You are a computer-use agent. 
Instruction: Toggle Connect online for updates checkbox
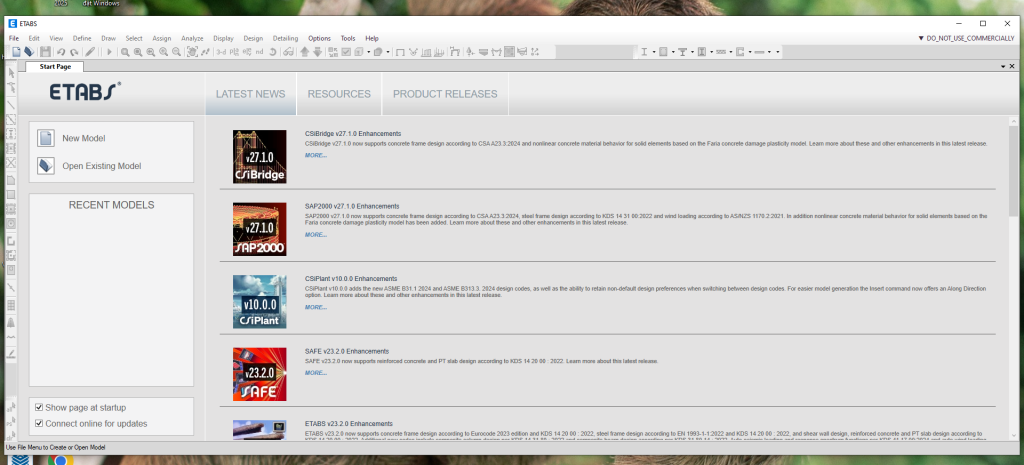39,423
